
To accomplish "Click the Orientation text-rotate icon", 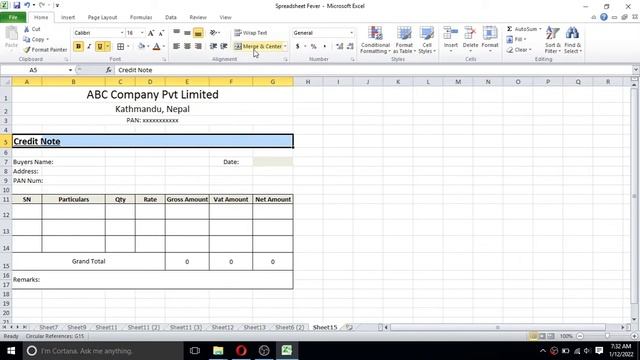I will [213, 33].
